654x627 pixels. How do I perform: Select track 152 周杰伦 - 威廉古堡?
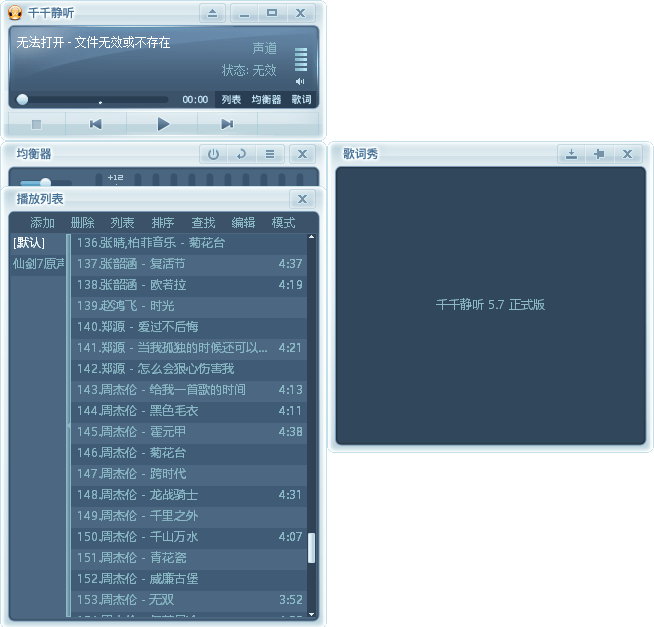[189, 579]
